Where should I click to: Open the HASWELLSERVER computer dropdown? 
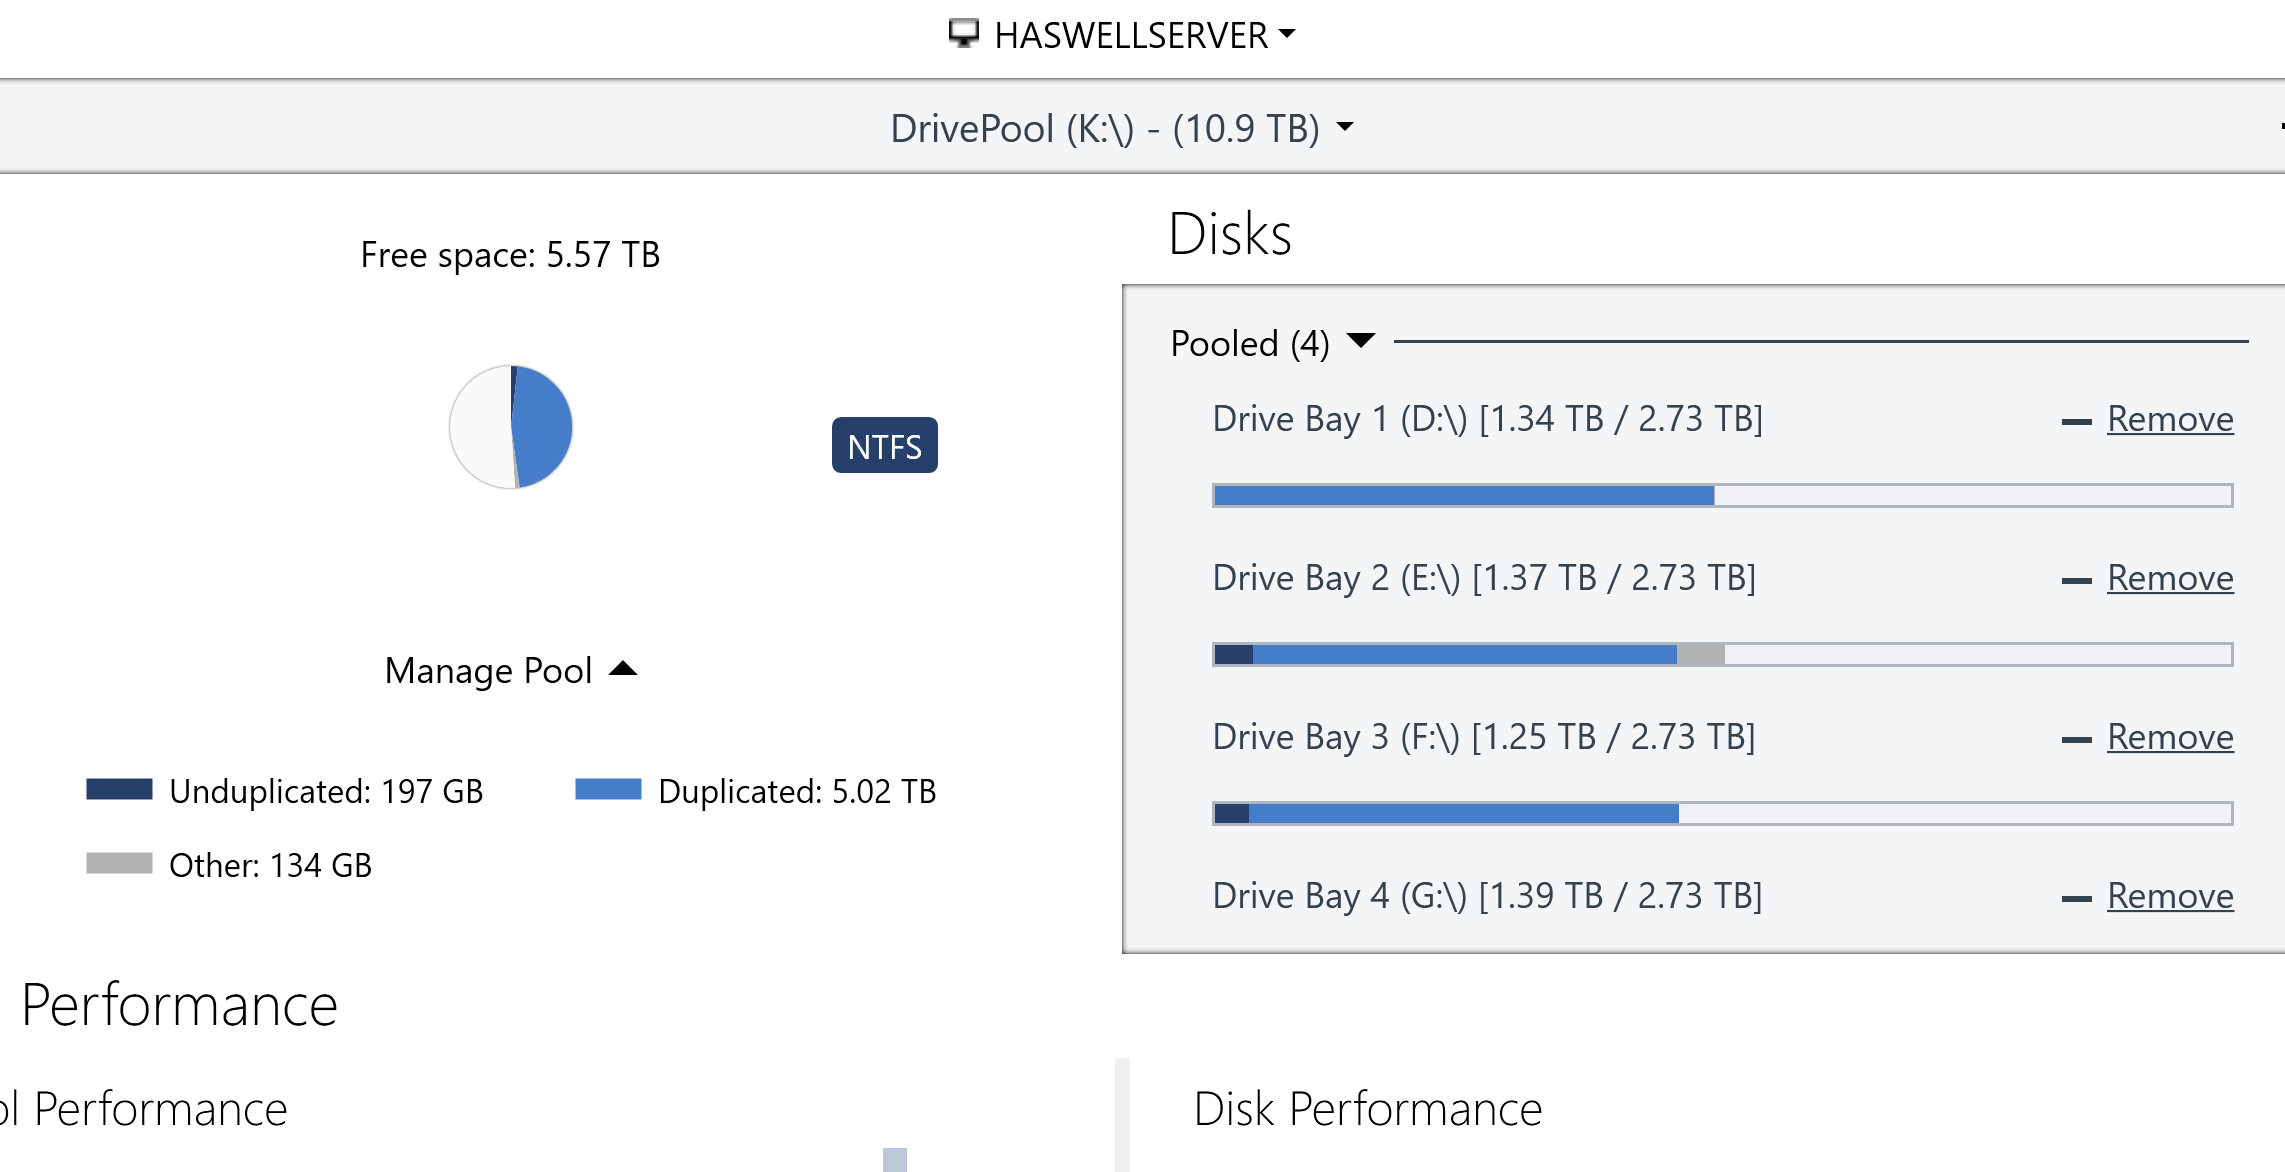[1122, 35]
